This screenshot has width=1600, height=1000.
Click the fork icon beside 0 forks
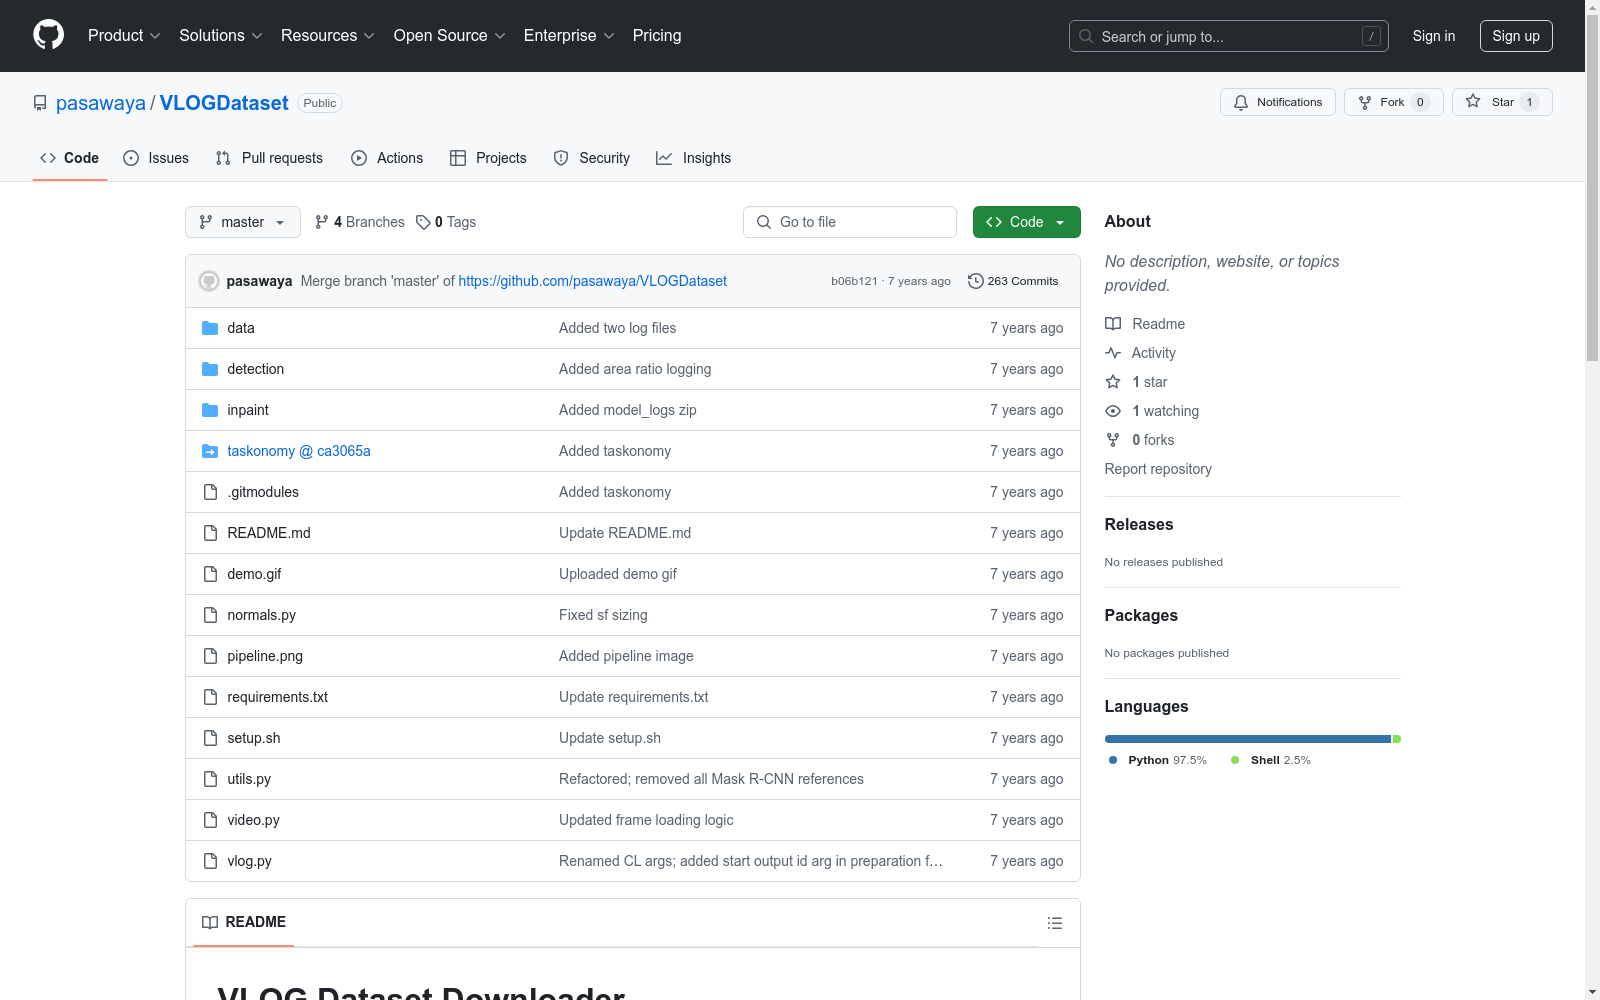(1113, 440)
